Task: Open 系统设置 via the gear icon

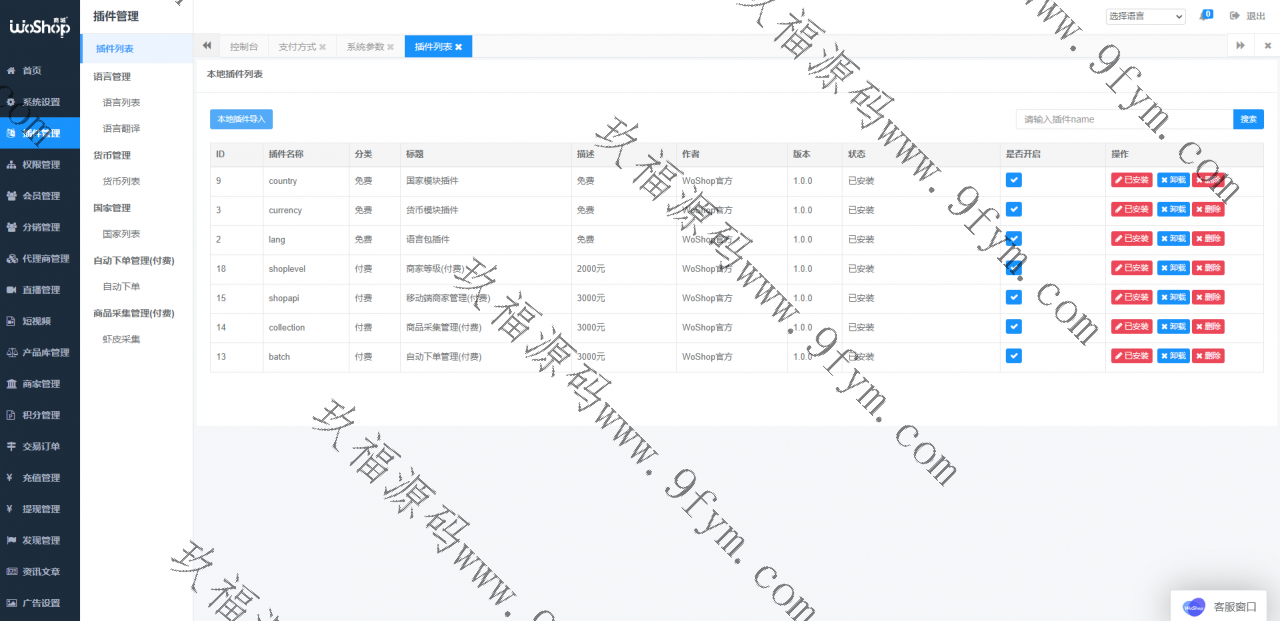Action: tap(11, 102)
